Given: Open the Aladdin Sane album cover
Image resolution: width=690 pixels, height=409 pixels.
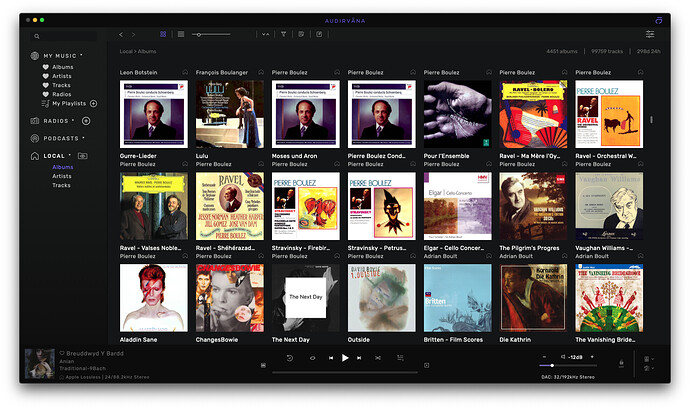Looking at the screenshot, I should point(154,298).
